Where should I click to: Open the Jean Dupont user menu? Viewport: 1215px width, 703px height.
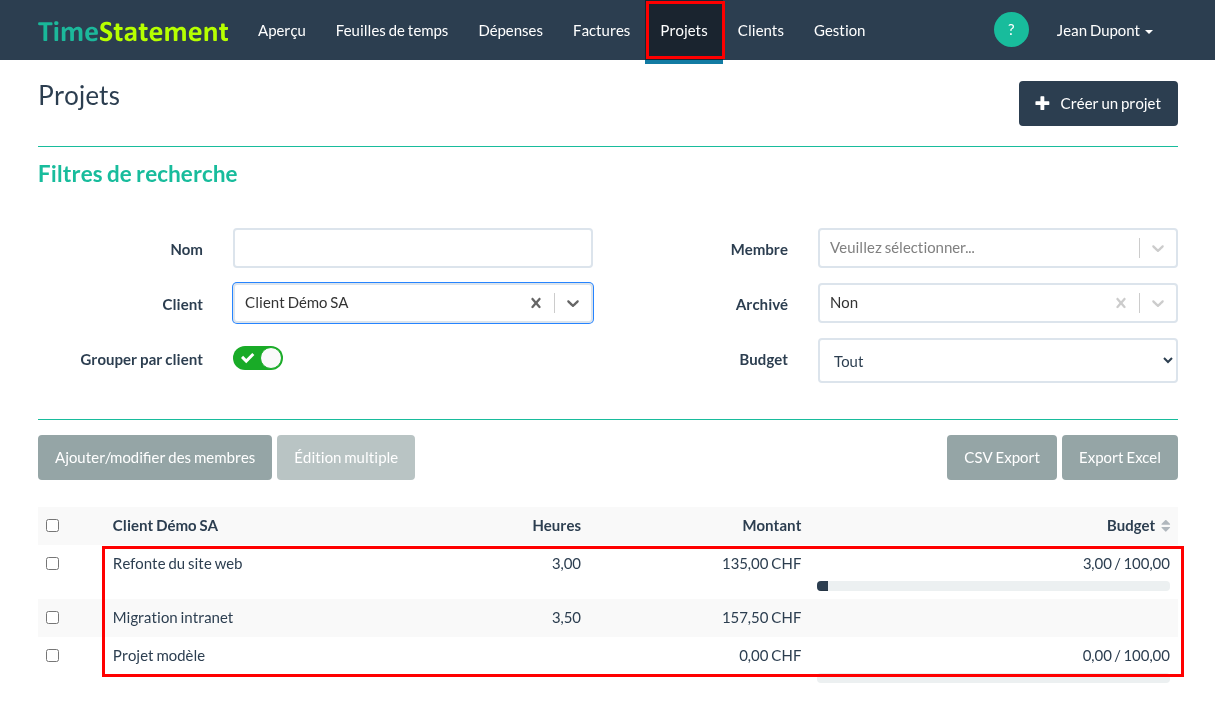pyautogui.click(x=1104, y=30)
